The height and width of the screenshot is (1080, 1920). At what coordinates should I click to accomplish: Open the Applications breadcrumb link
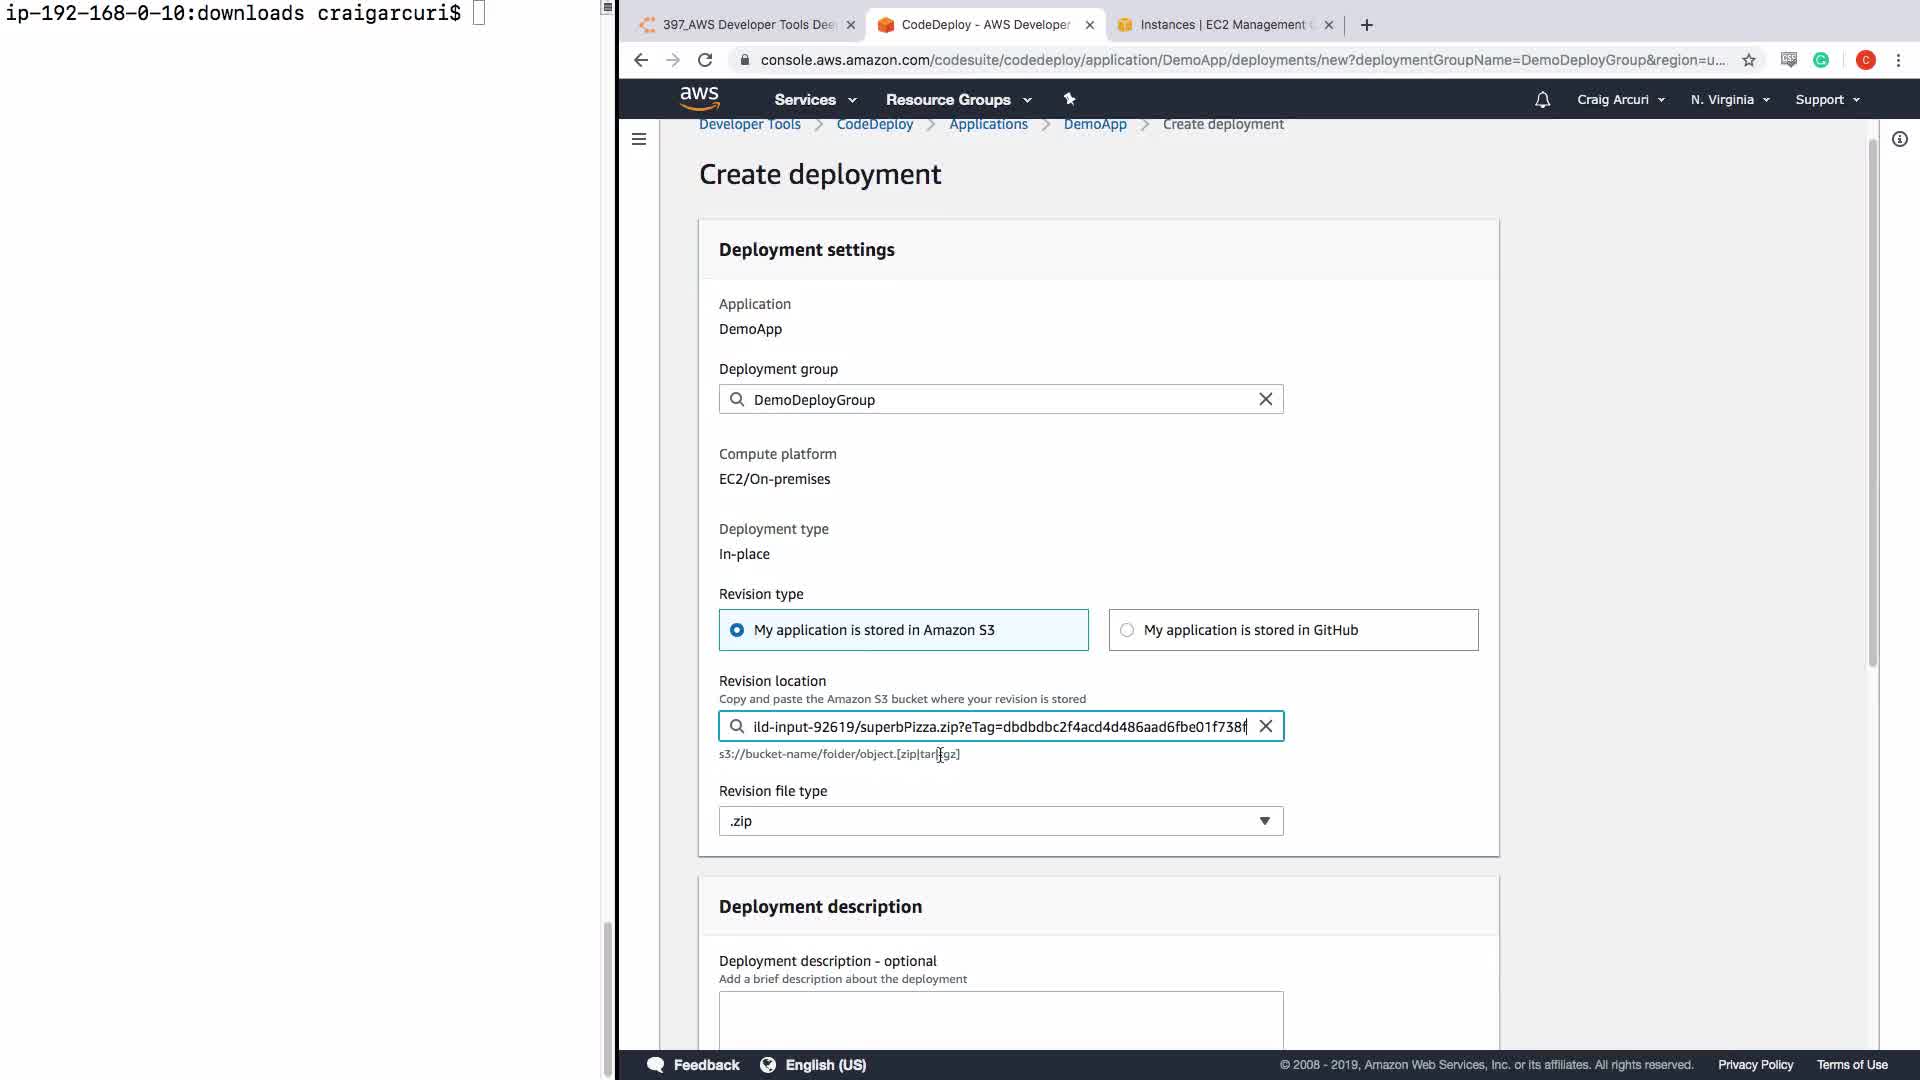click(988, 124)
